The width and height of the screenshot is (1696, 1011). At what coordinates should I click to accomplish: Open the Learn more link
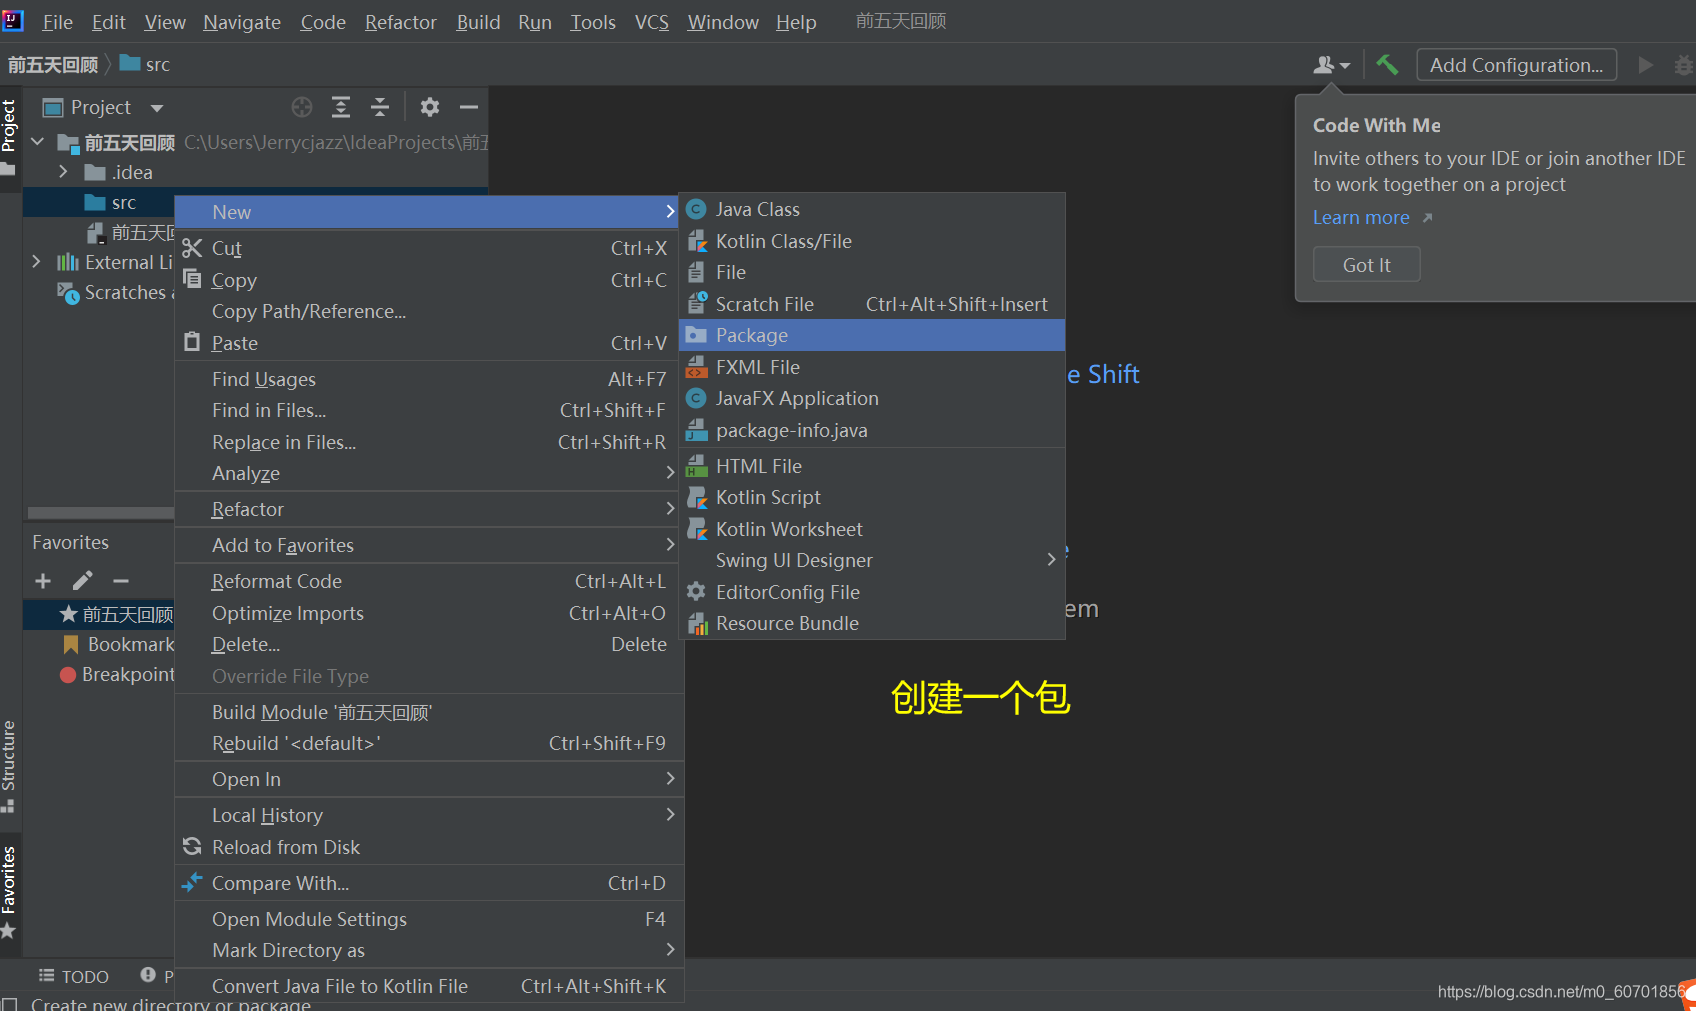[1361, 217]
